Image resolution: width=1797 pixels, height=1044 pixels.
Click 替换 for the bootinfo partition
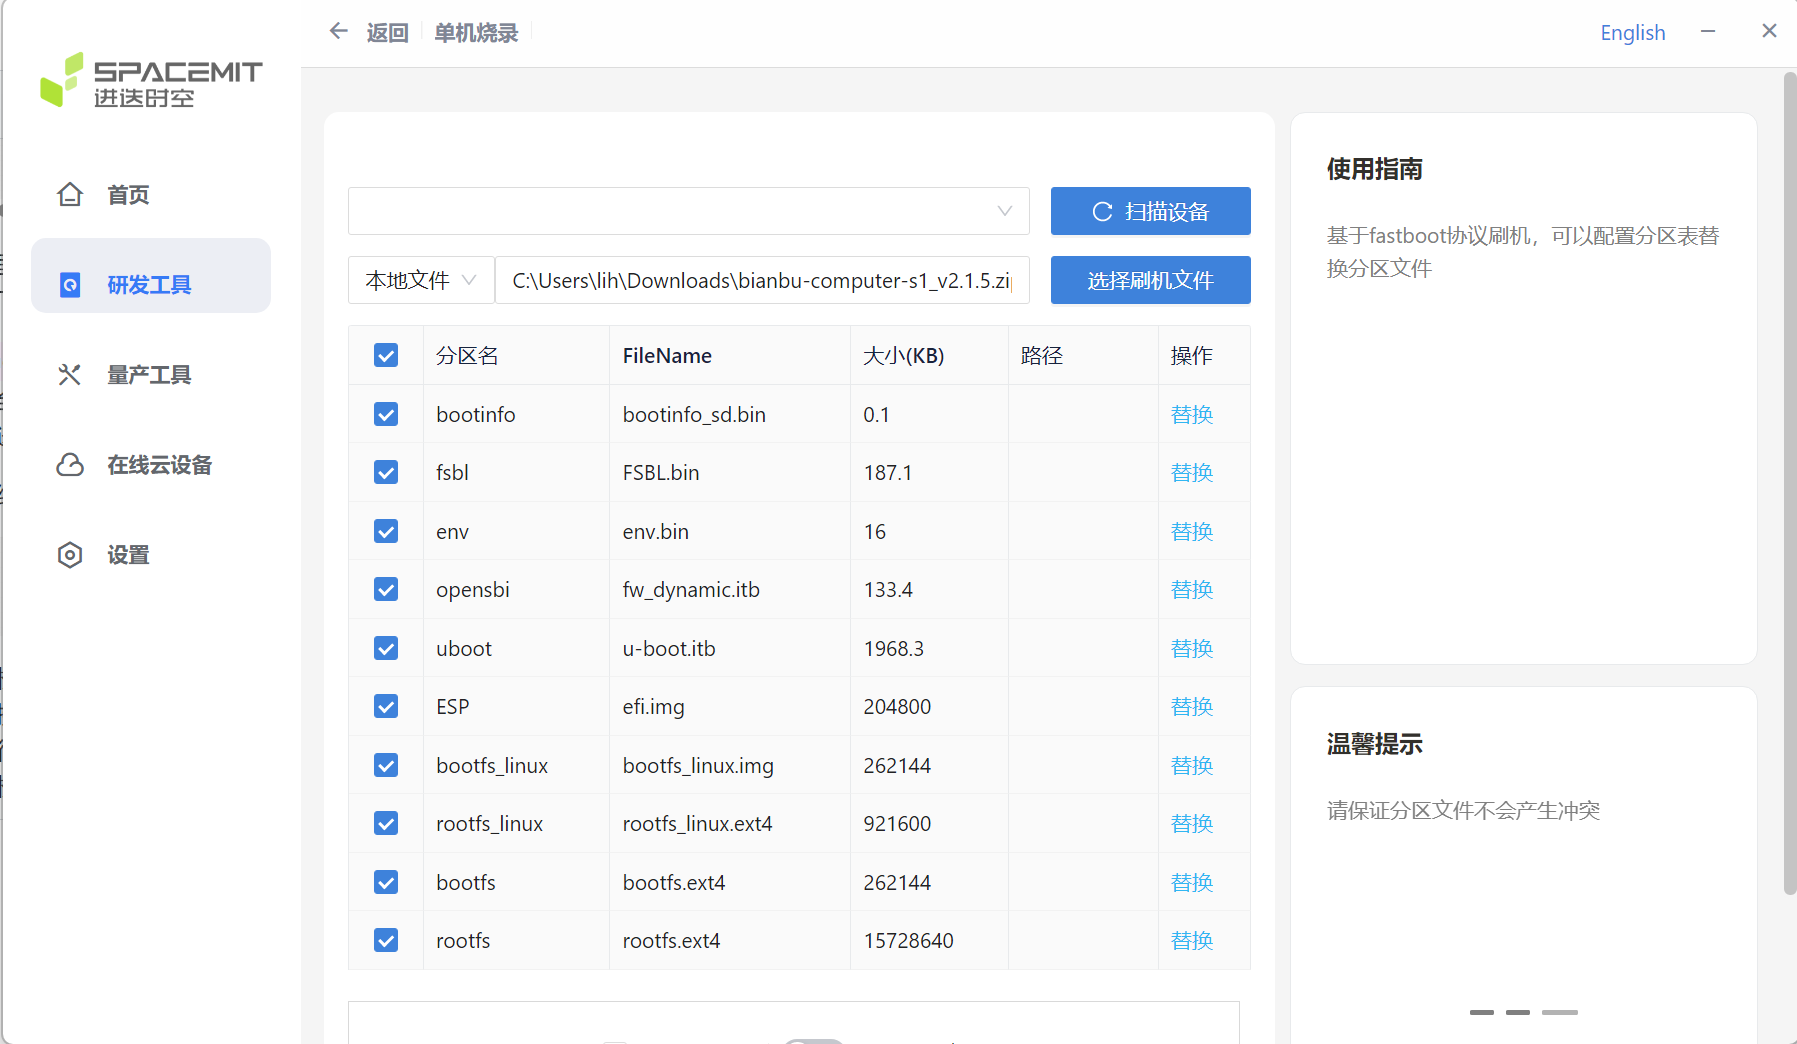pyautogui.click(x=1192, y=414)
